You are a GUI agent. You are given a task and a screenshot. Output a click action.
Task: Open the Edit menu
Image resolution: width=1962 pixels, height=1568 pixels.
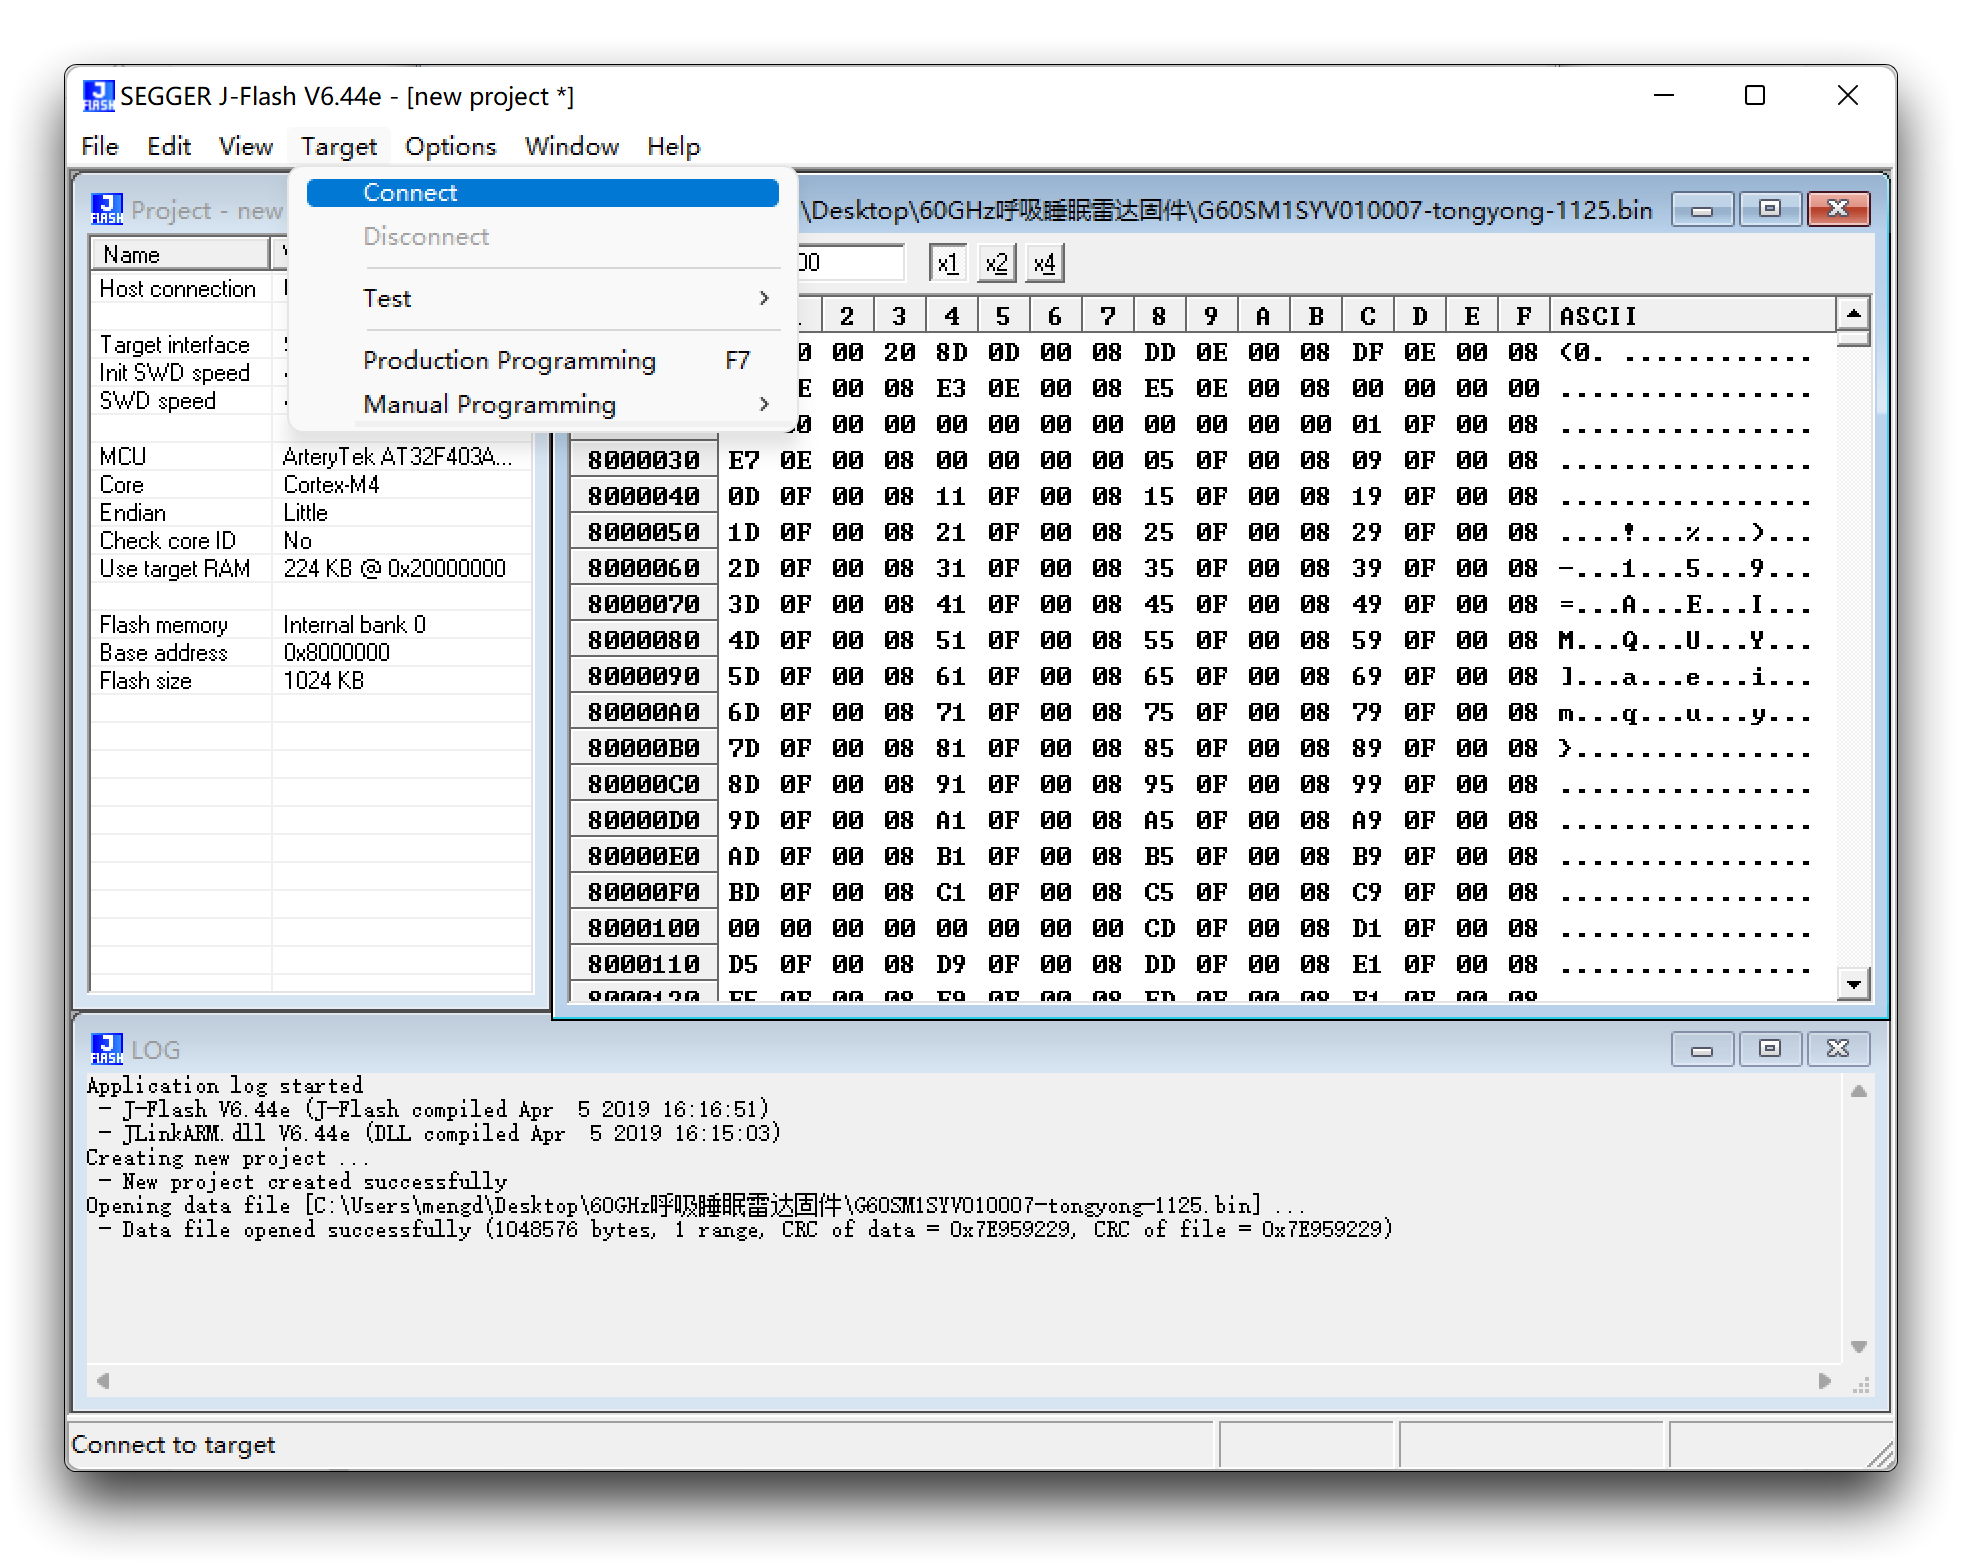pos(169,147)
